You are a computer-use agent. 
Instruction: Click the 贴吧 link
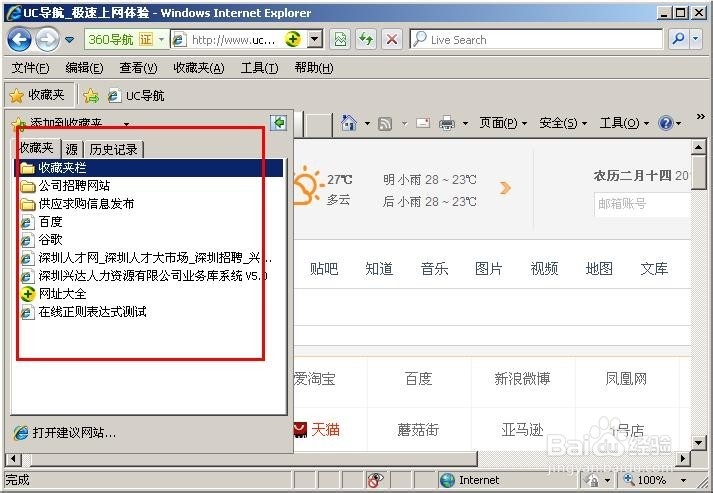[x=324, y=269]
